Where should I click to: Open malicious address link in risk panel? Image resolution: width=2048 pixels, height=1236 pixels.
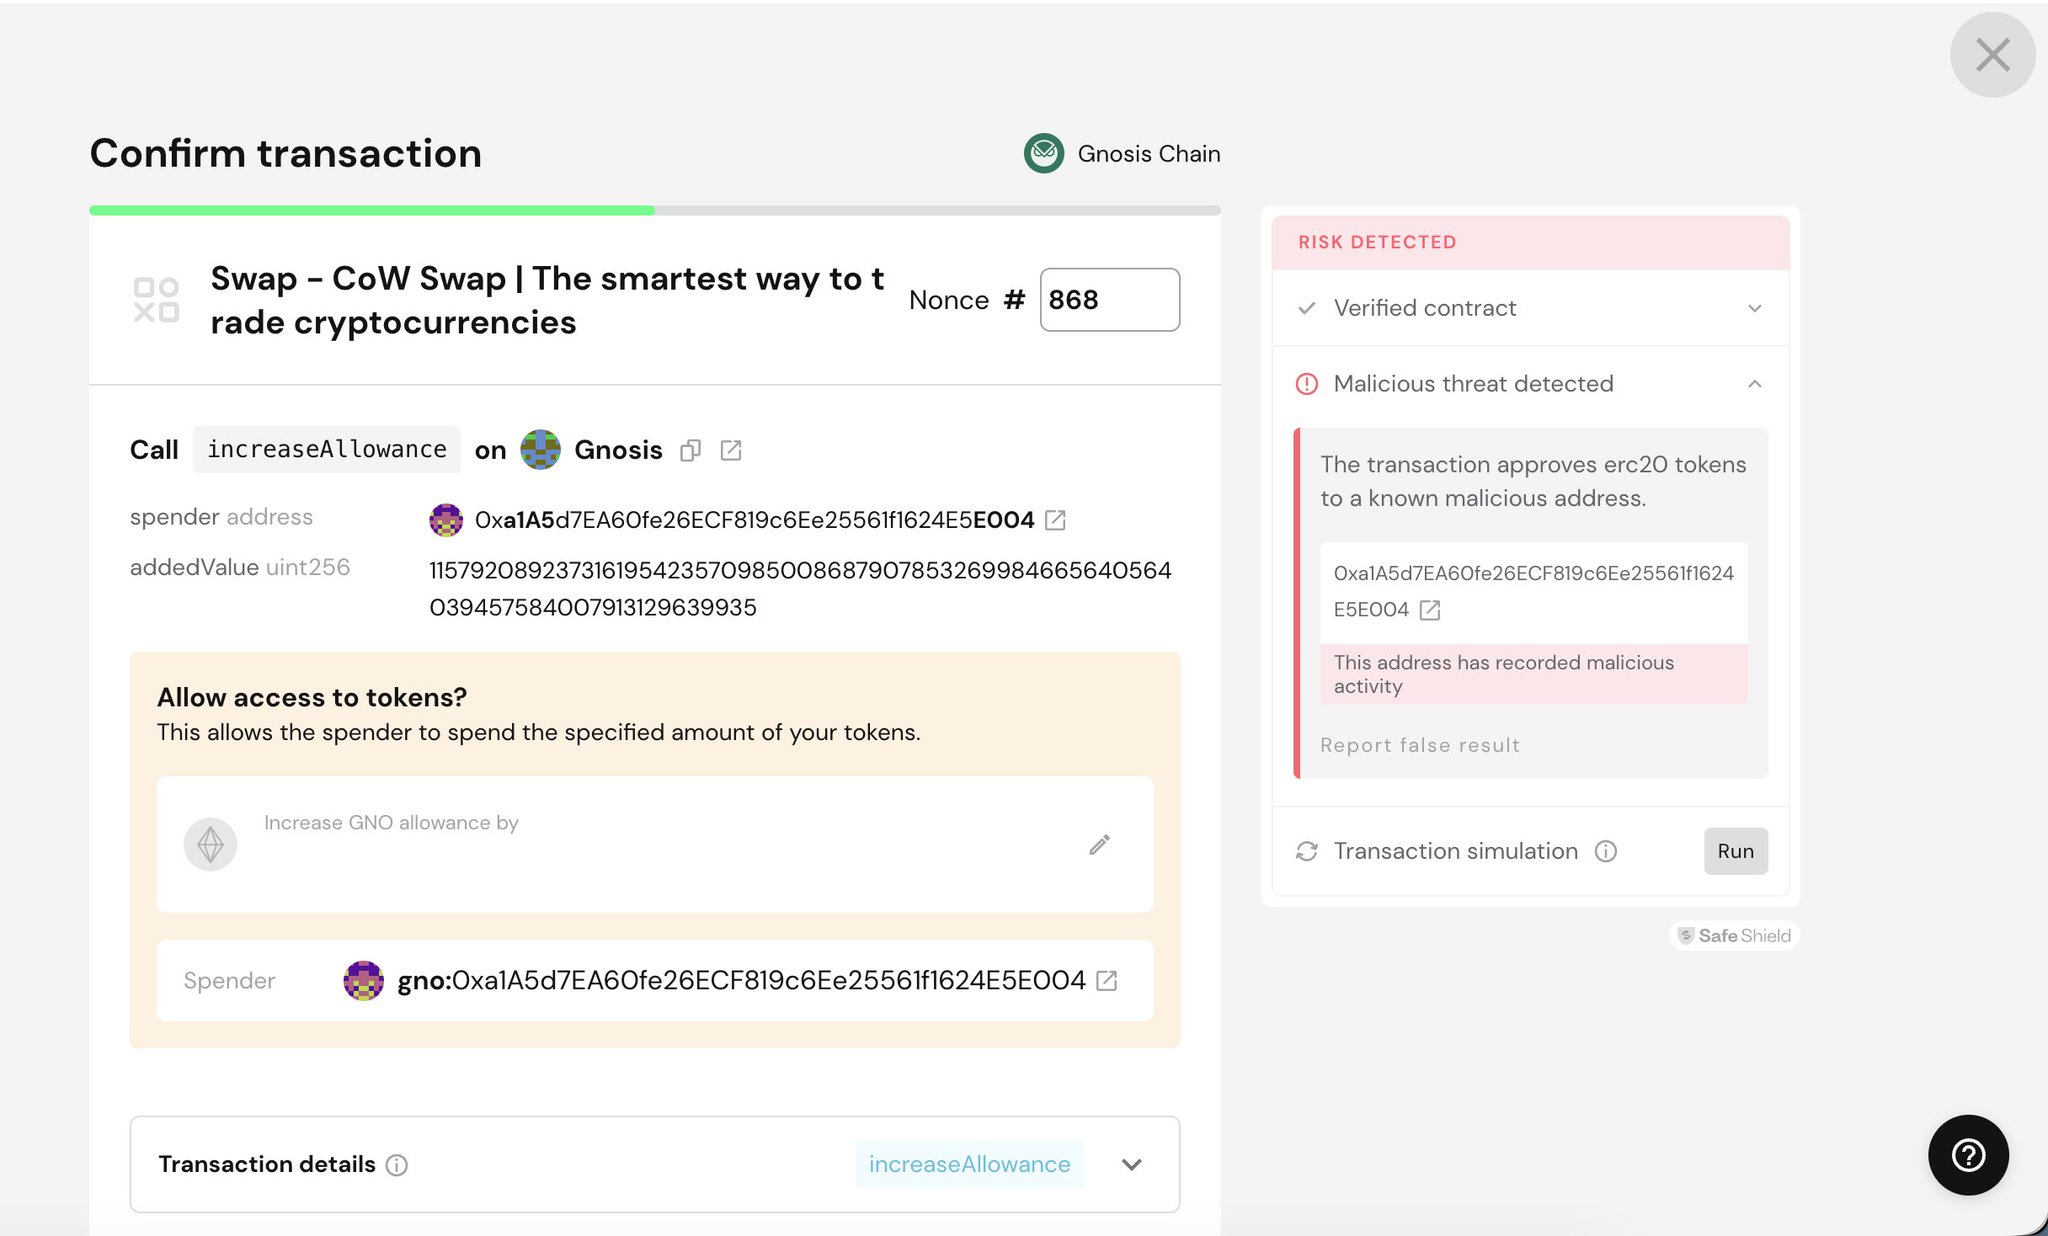click(x=1430, y=610)
